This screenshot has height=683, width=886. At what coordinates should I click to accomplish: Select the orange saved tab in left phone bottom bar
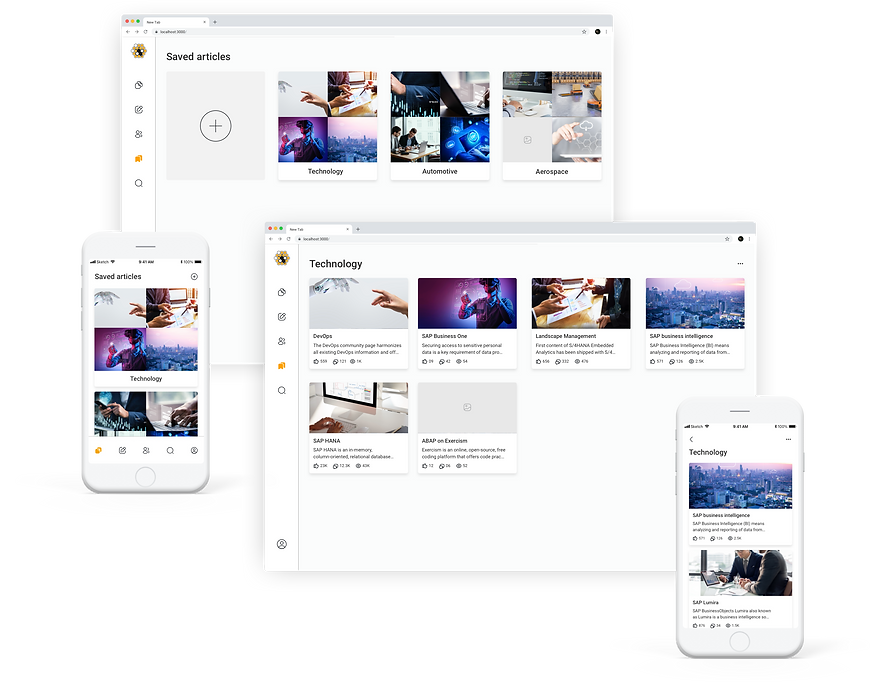[x=98, y=451]
